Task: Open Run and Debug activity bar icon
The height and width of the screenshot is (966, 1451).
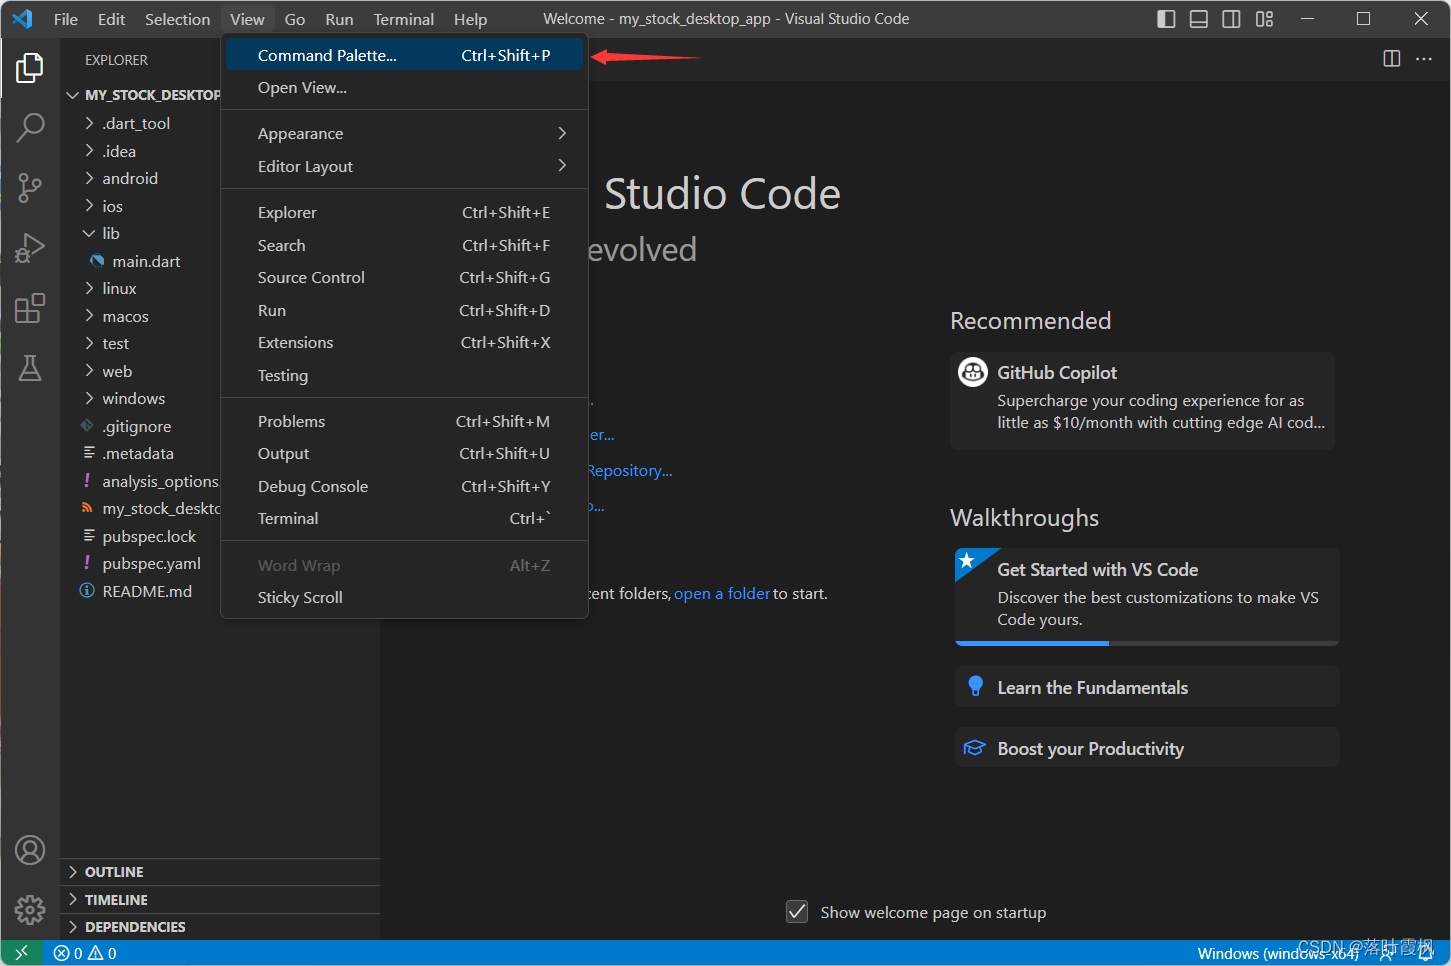Action: tap(30, 248)
